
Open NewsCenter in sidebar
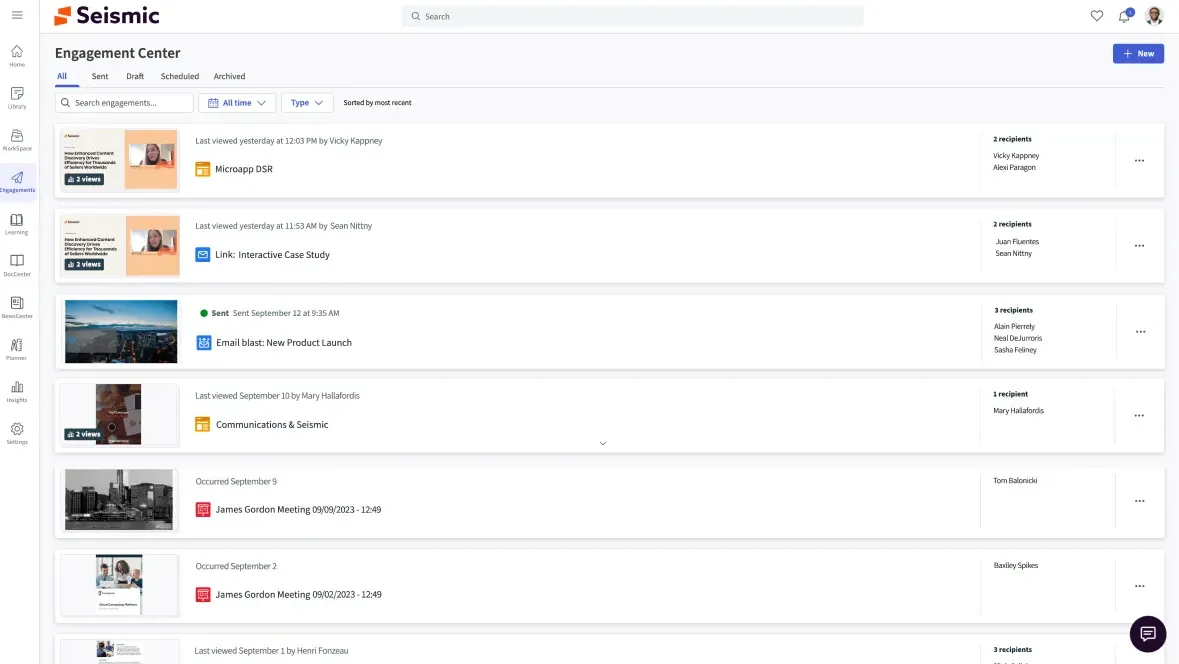pos(17,308)
